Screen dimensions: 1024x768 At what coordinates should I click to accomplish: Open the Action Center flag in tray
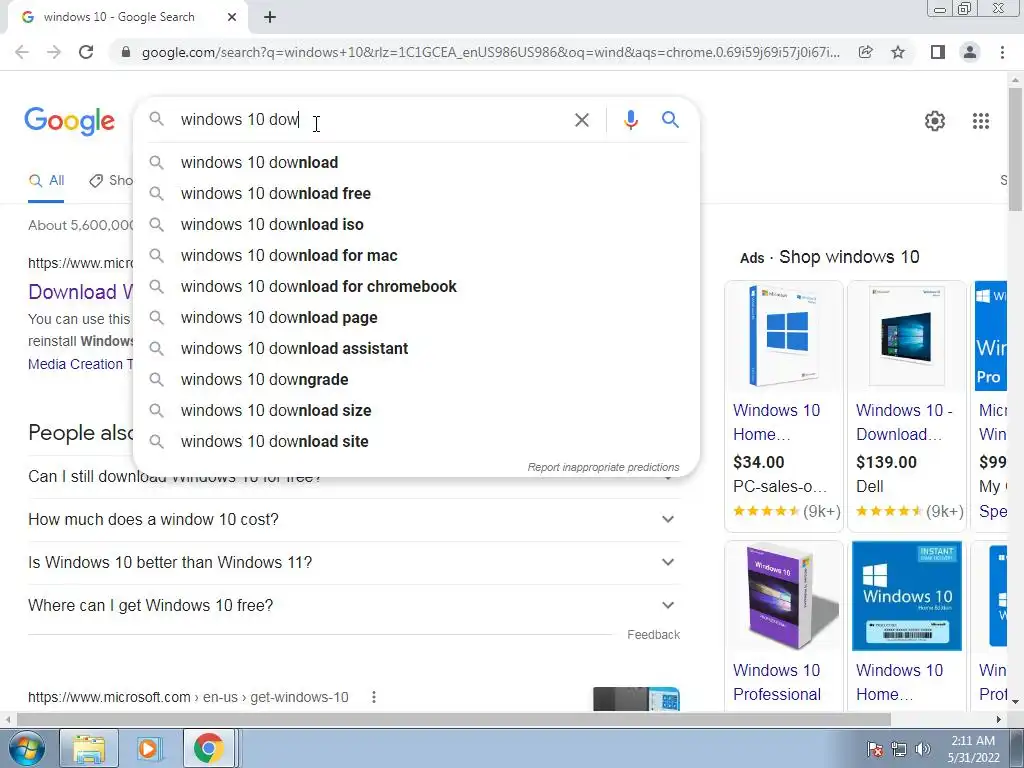click(x=875, y=749)
